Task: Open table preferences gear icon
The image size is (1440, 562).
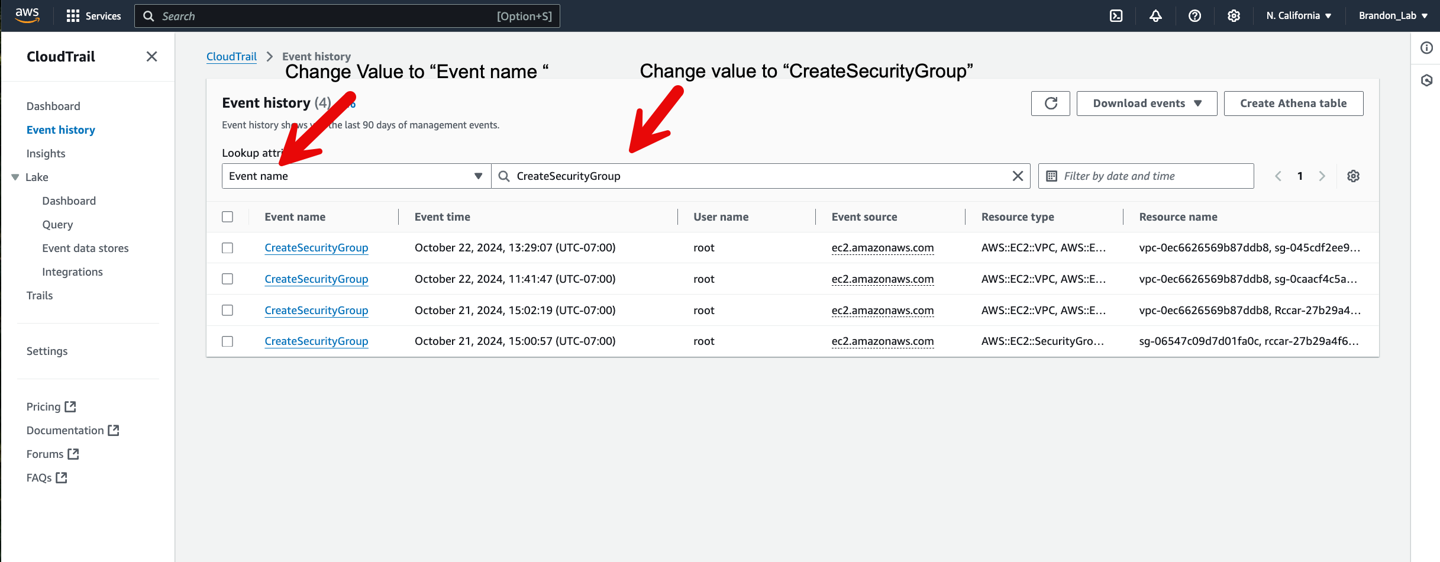Action: coord(1353,176)
